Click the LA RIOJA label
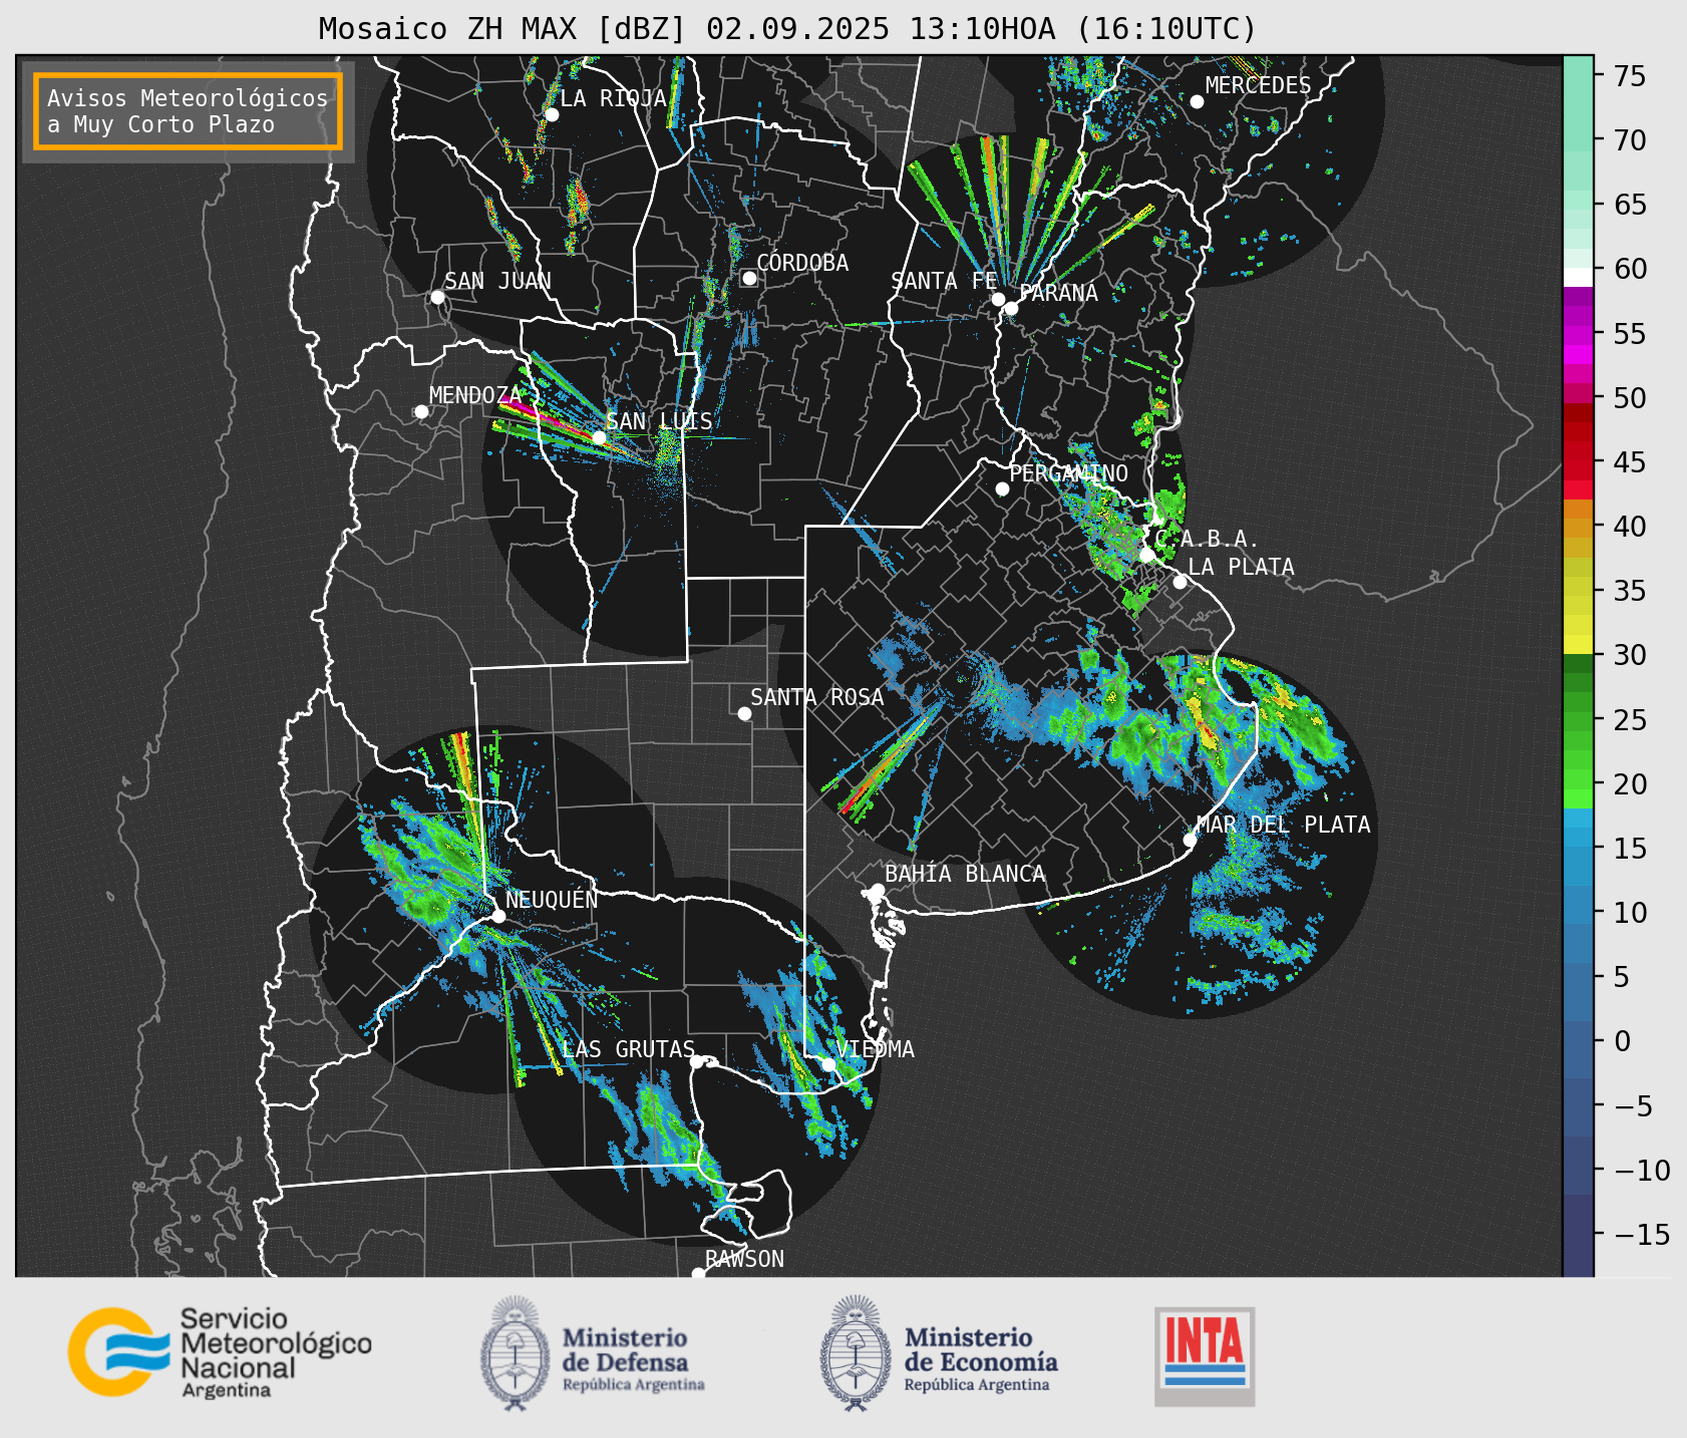 pos(613,99)
